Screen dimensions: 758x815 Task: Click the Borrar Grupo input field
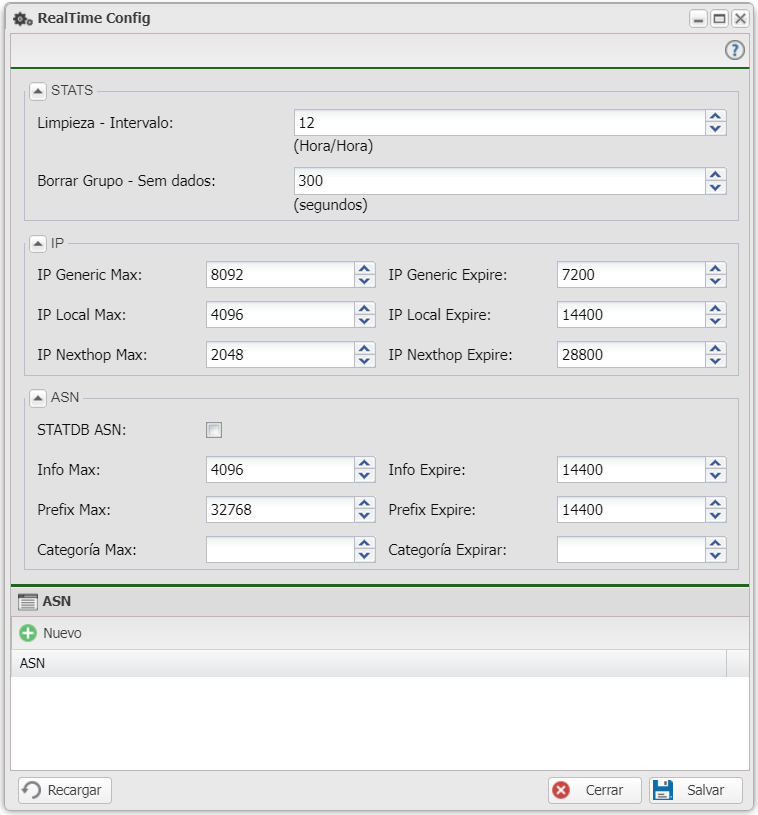(499, 181)
